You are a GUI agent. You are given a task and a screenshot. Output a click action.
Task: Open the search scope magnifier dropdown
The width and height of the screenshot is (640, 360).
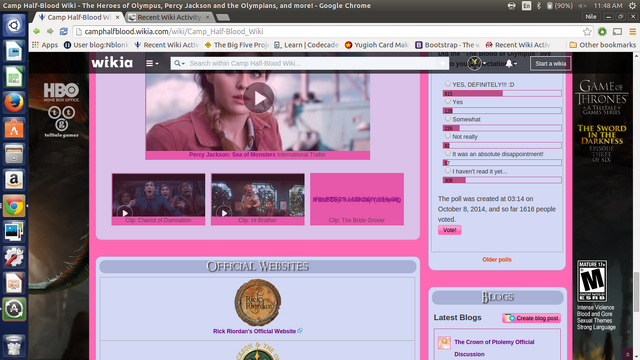point(179,63)
